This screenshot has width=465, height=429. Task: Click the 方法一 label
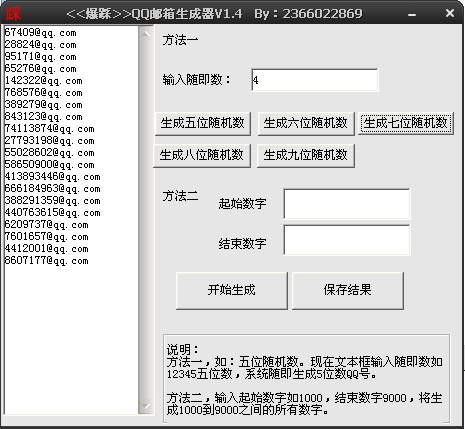coord(180,41)
